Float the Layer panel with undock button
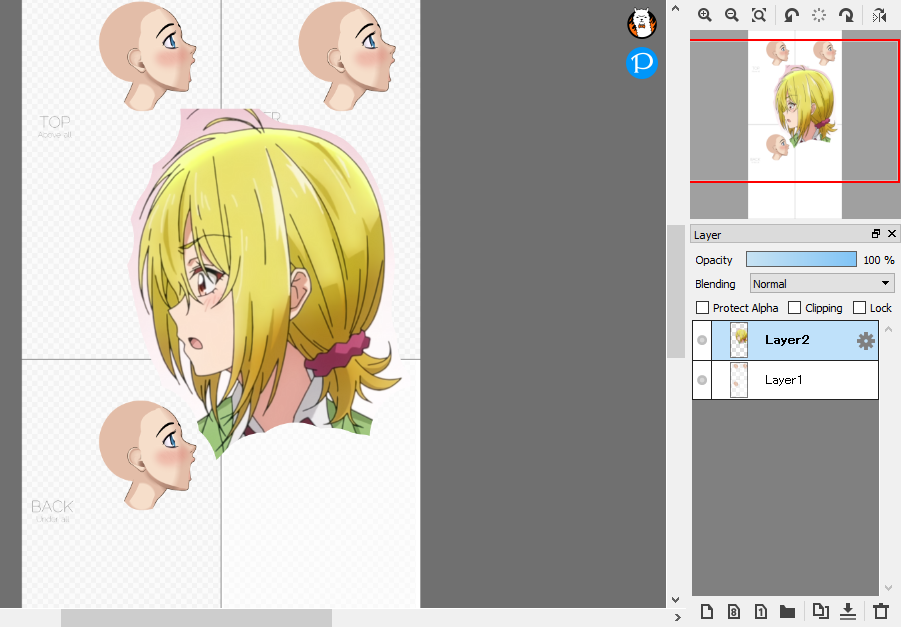901x627 pixels. [876, 234]
